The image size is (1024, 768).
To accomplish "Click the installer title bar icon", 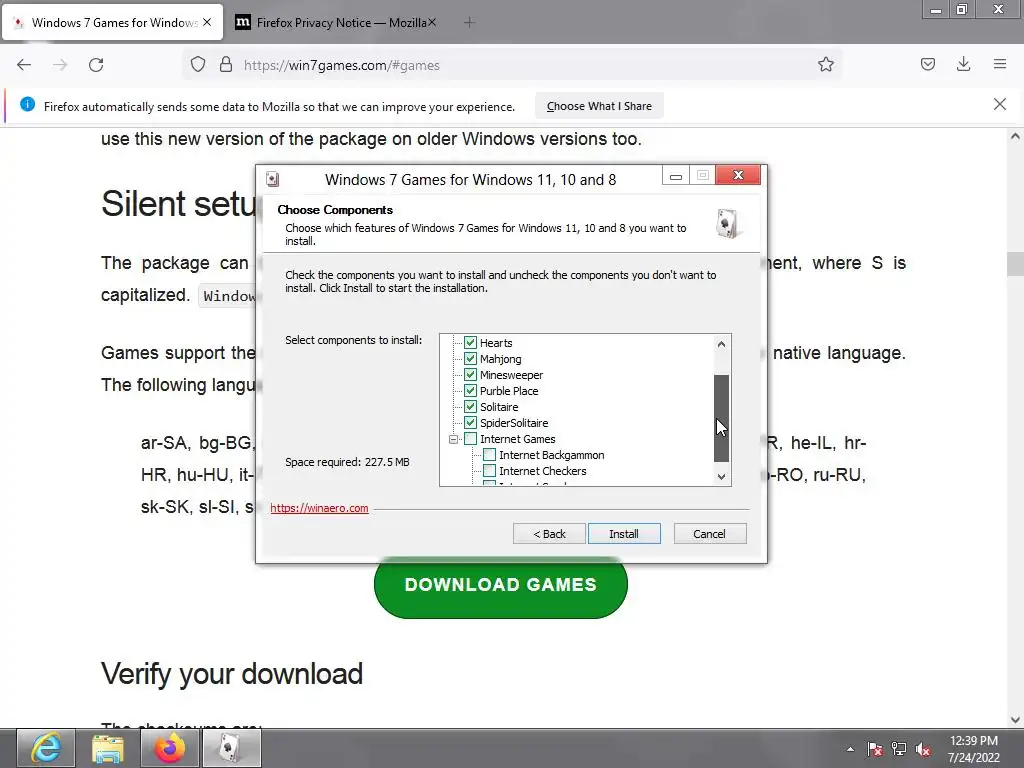I will (x=273, y=179).
